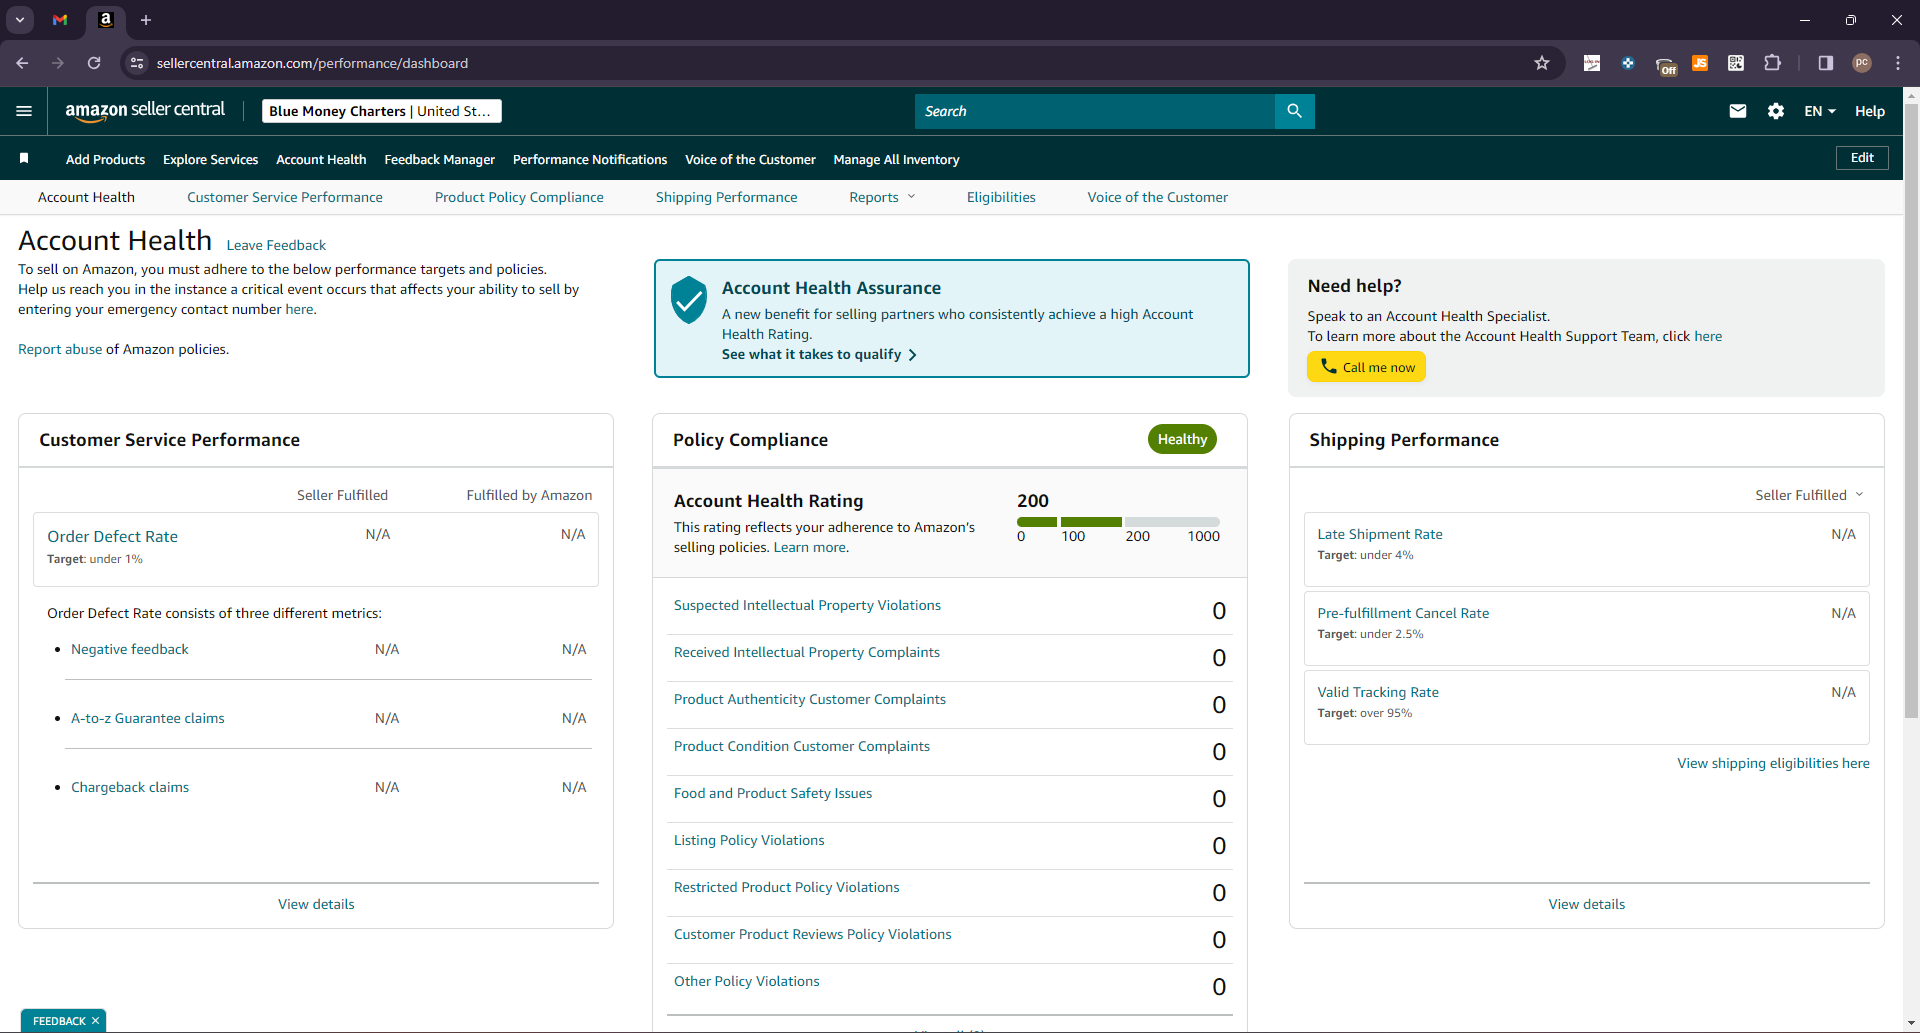Open Explore Services in the top menu

(210, 159)
